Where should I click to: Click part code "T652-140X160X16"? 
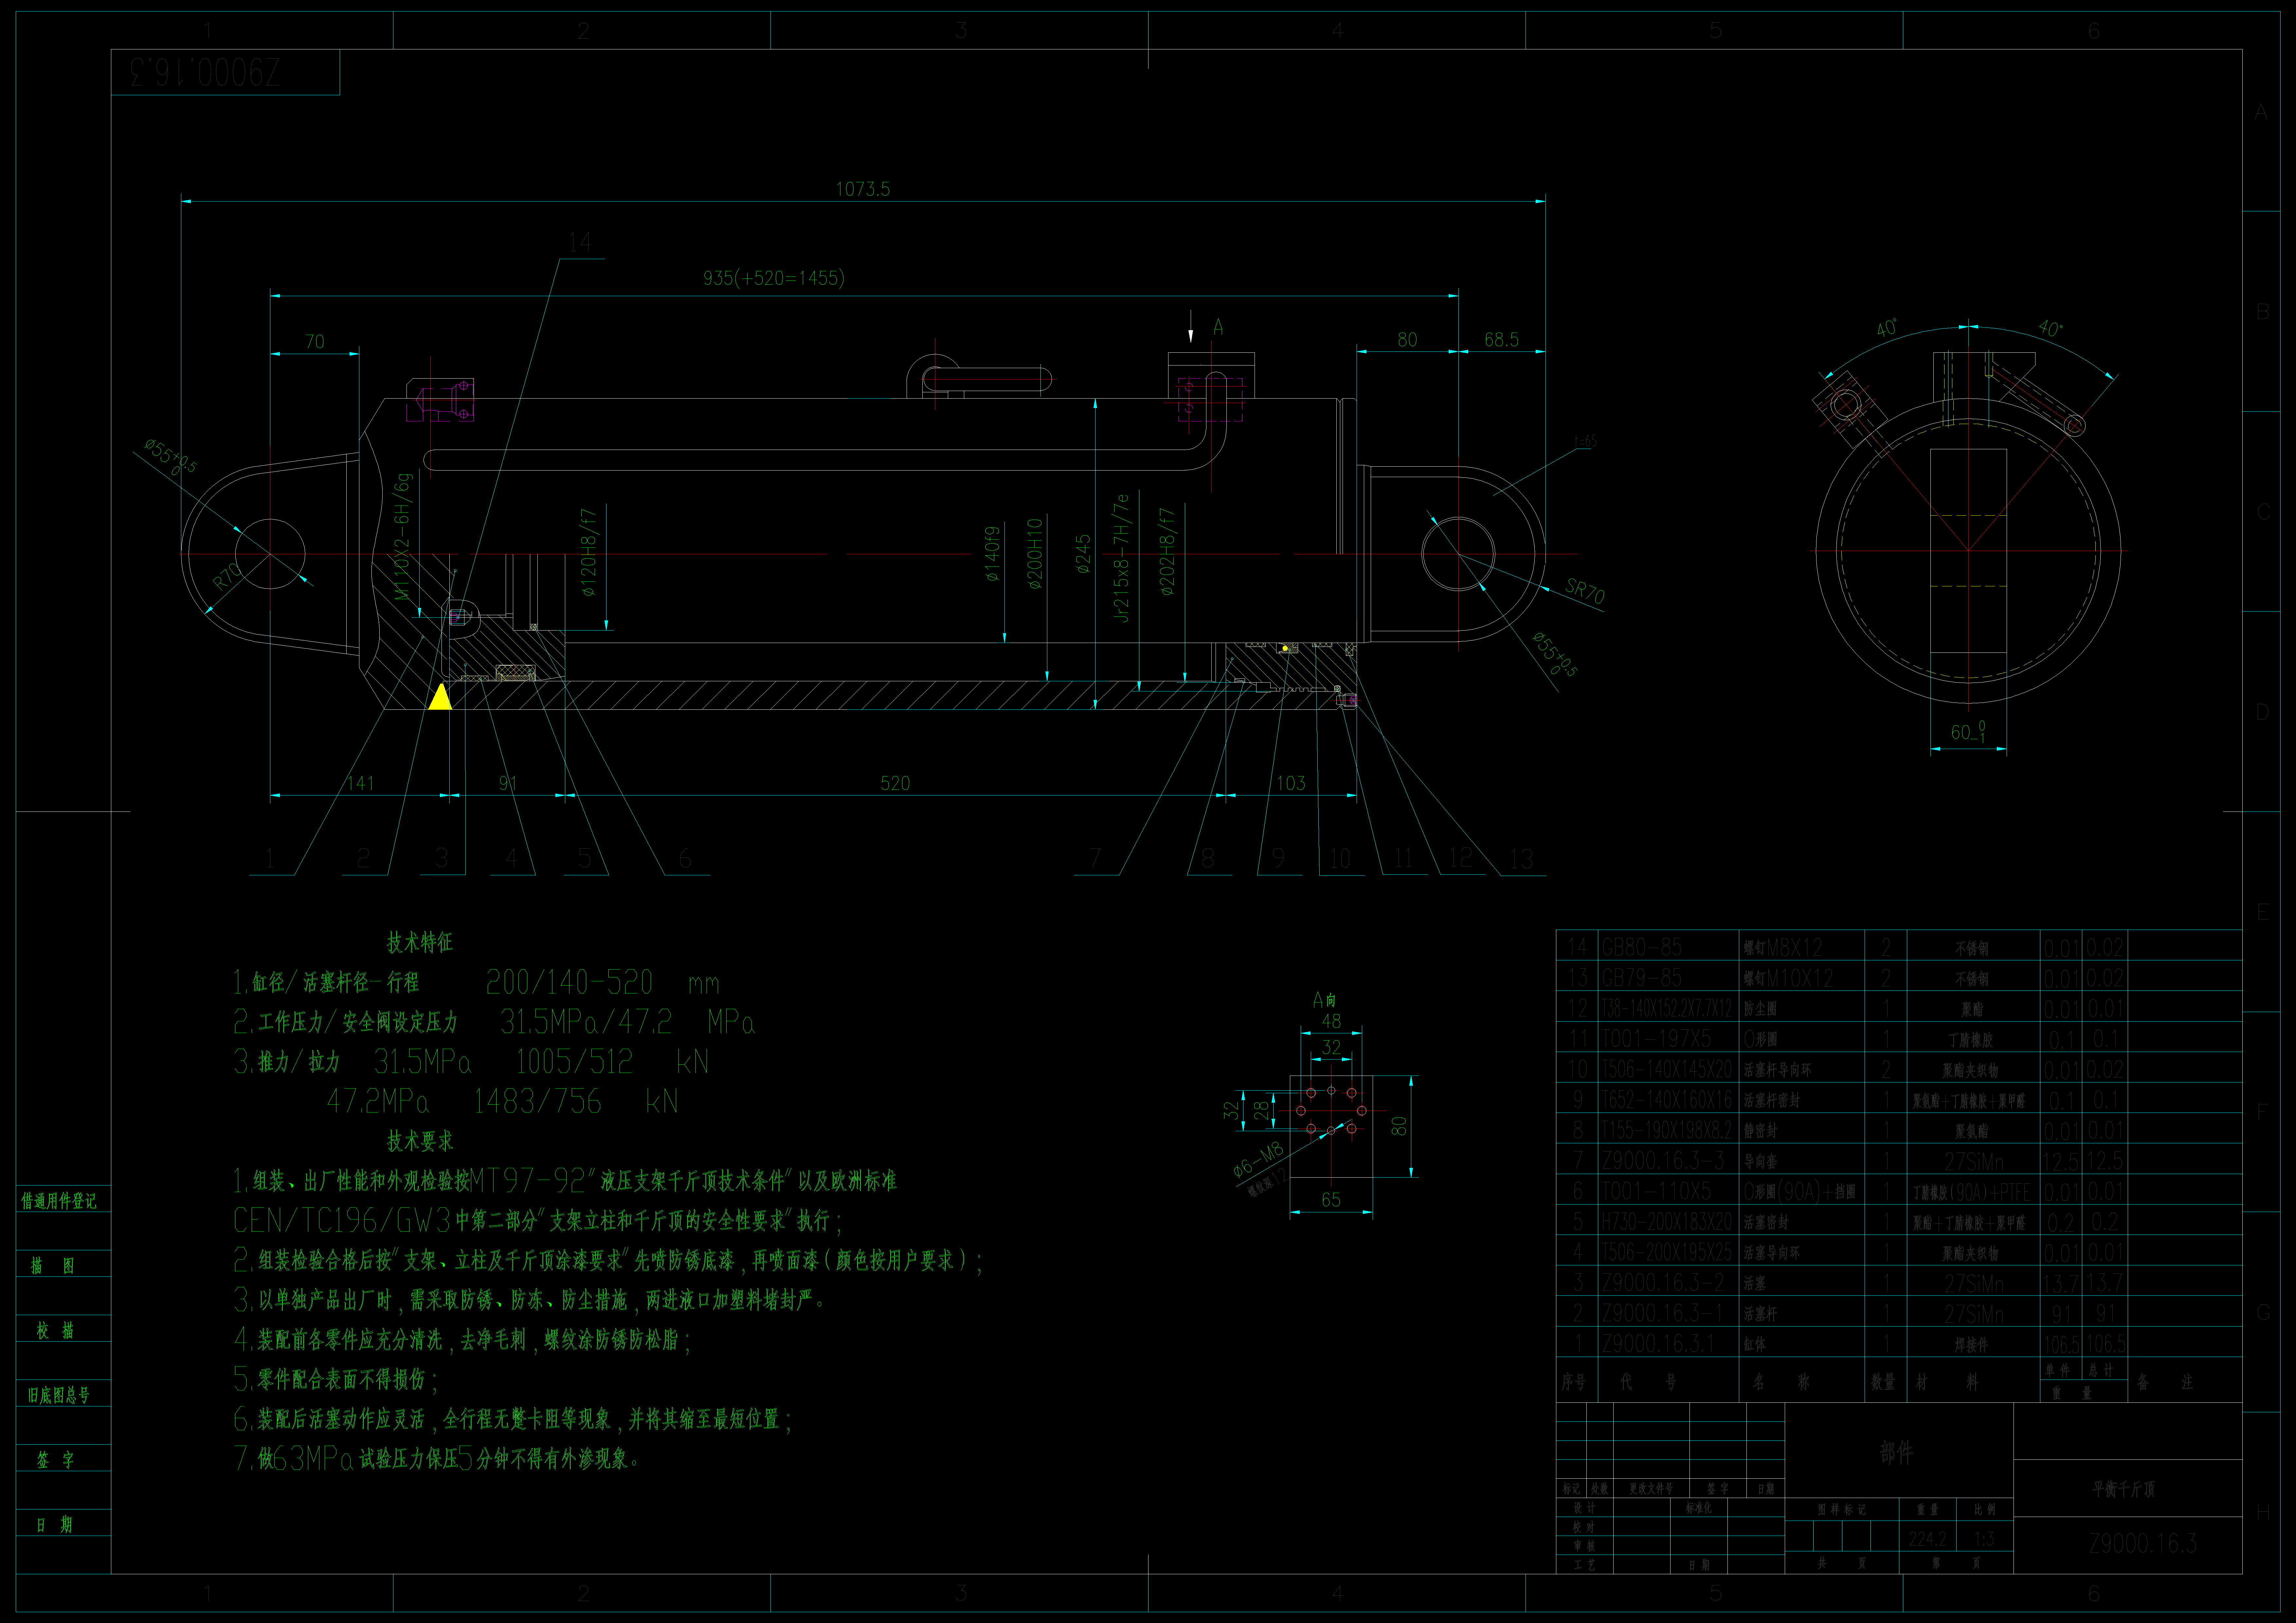[1667, 1100]
